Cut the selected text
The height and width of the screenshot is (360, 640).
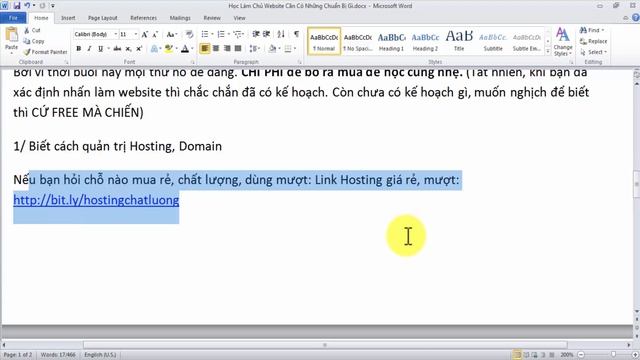click(x=33, y=30)
